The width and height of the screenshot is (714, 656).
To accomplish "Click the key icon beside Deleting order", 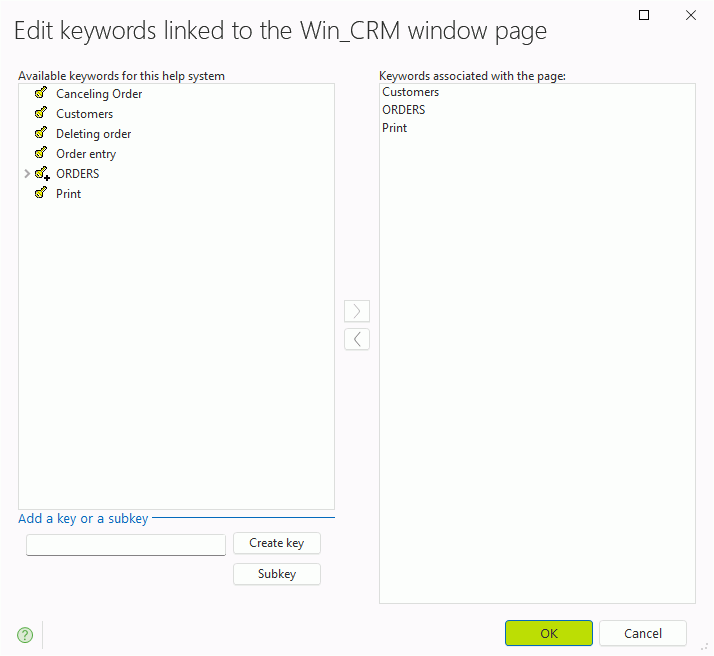I will tap(41, 134).
